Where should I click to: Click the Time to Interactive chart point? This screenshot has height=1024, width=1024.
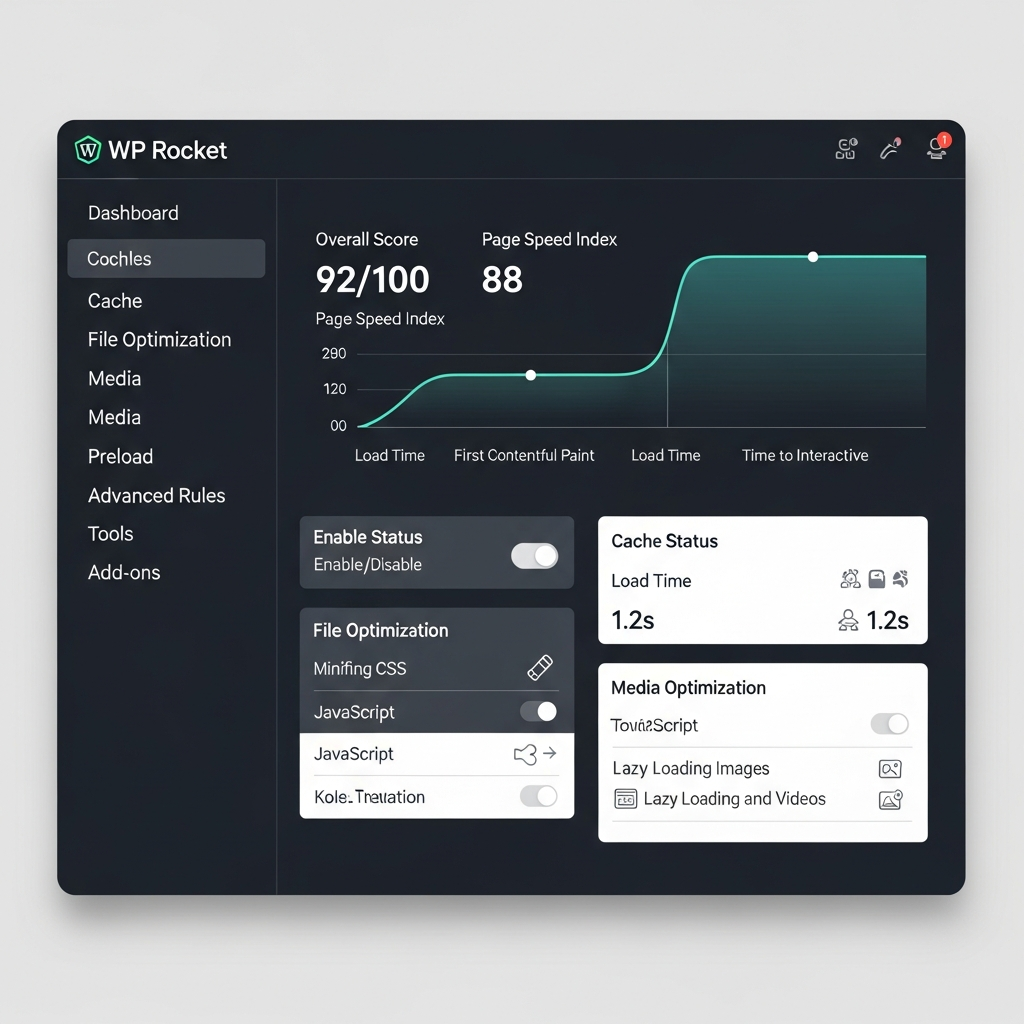[813, 257]
